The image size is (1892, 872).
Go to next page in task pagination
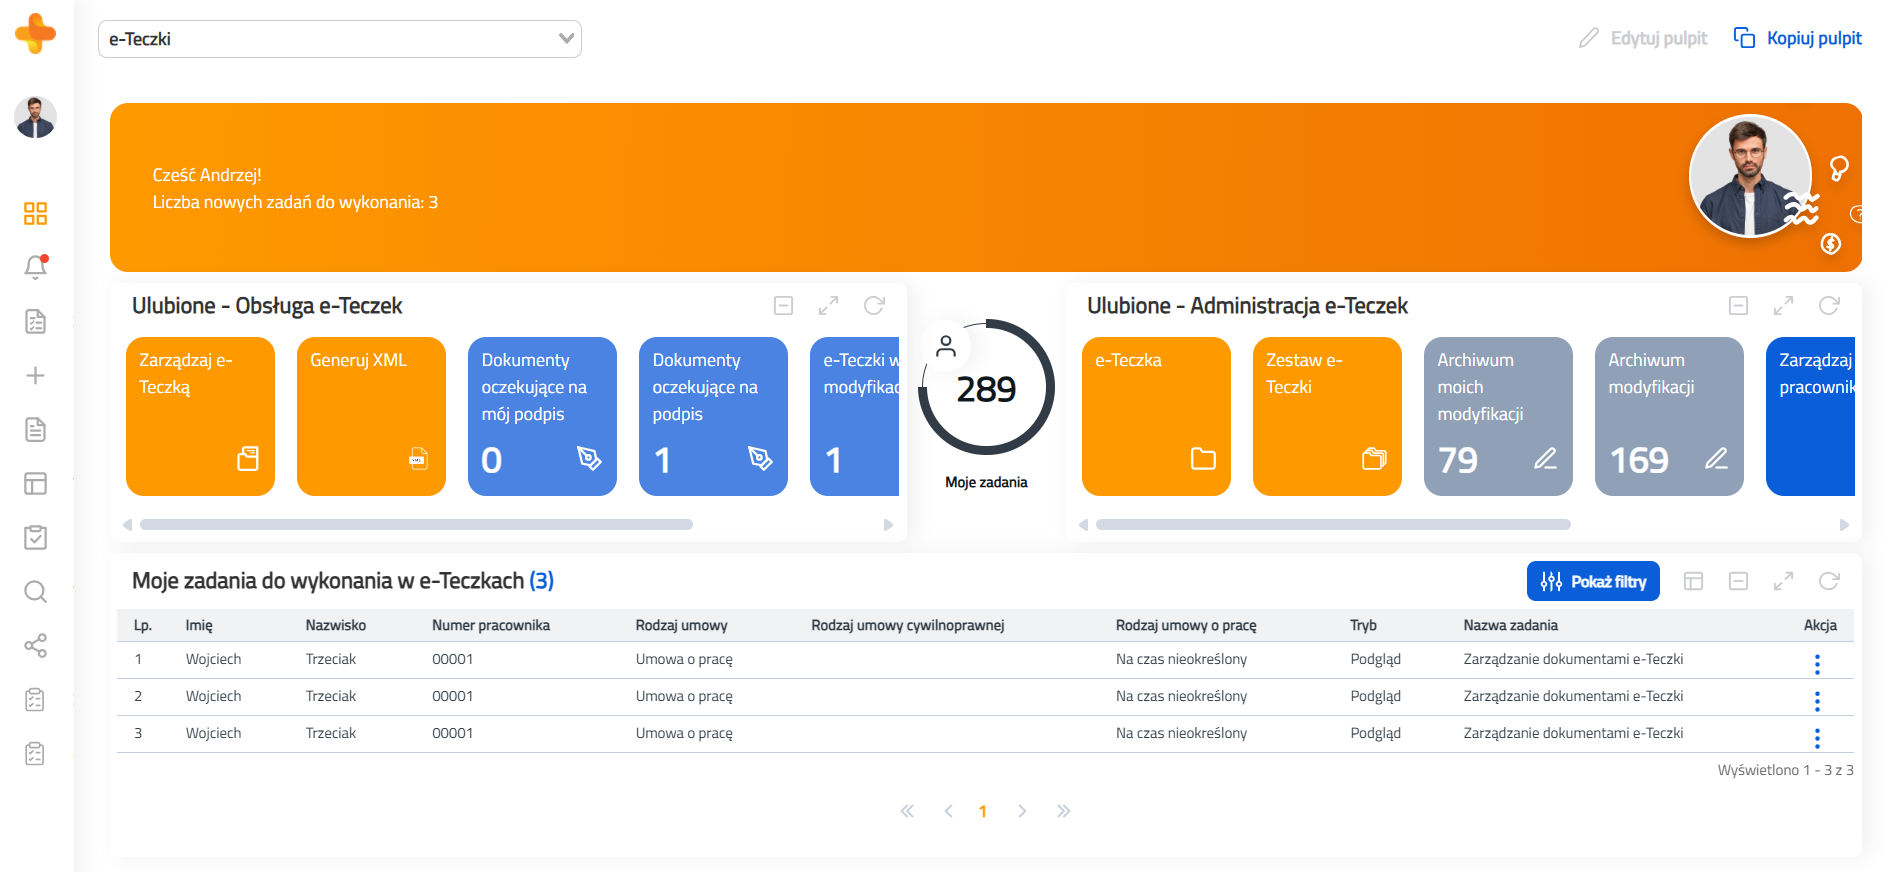(1022, 811)
